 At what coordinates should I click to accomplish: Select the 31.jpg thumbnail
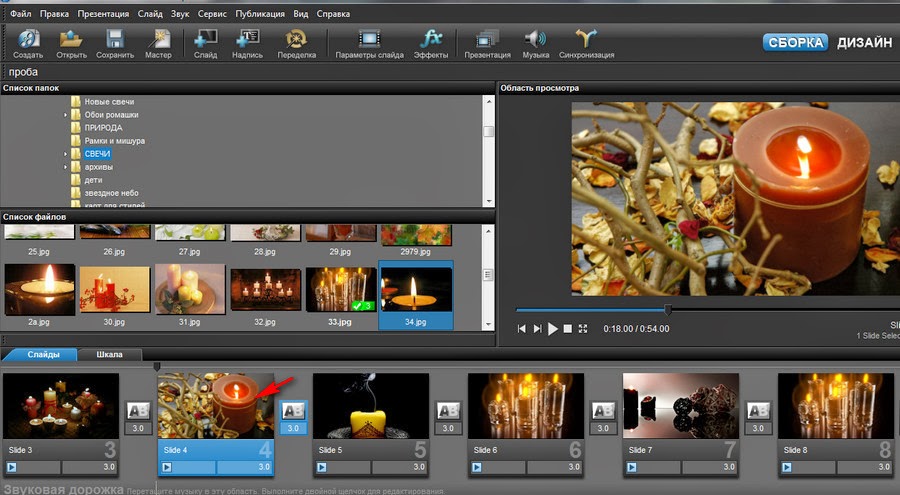(x=189, y=289)
